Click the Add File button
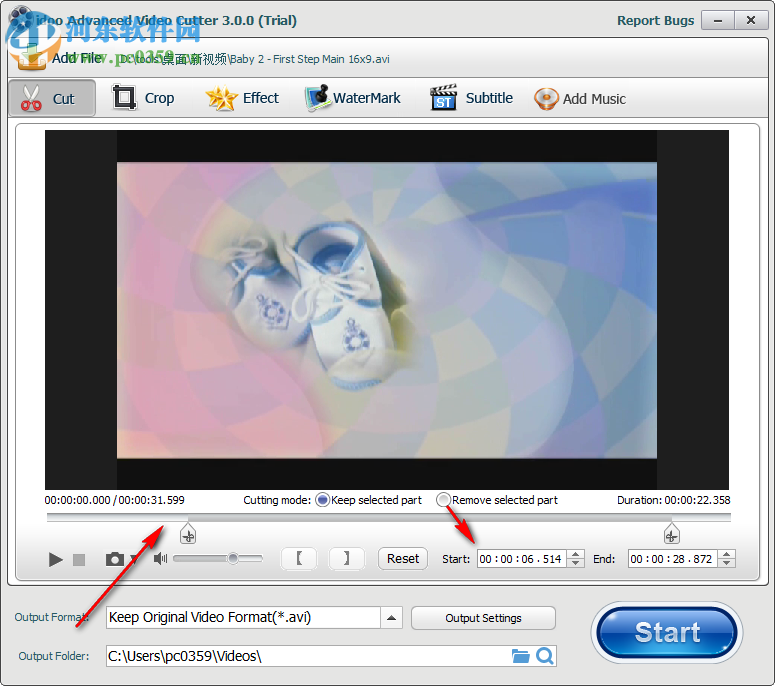 59,58
